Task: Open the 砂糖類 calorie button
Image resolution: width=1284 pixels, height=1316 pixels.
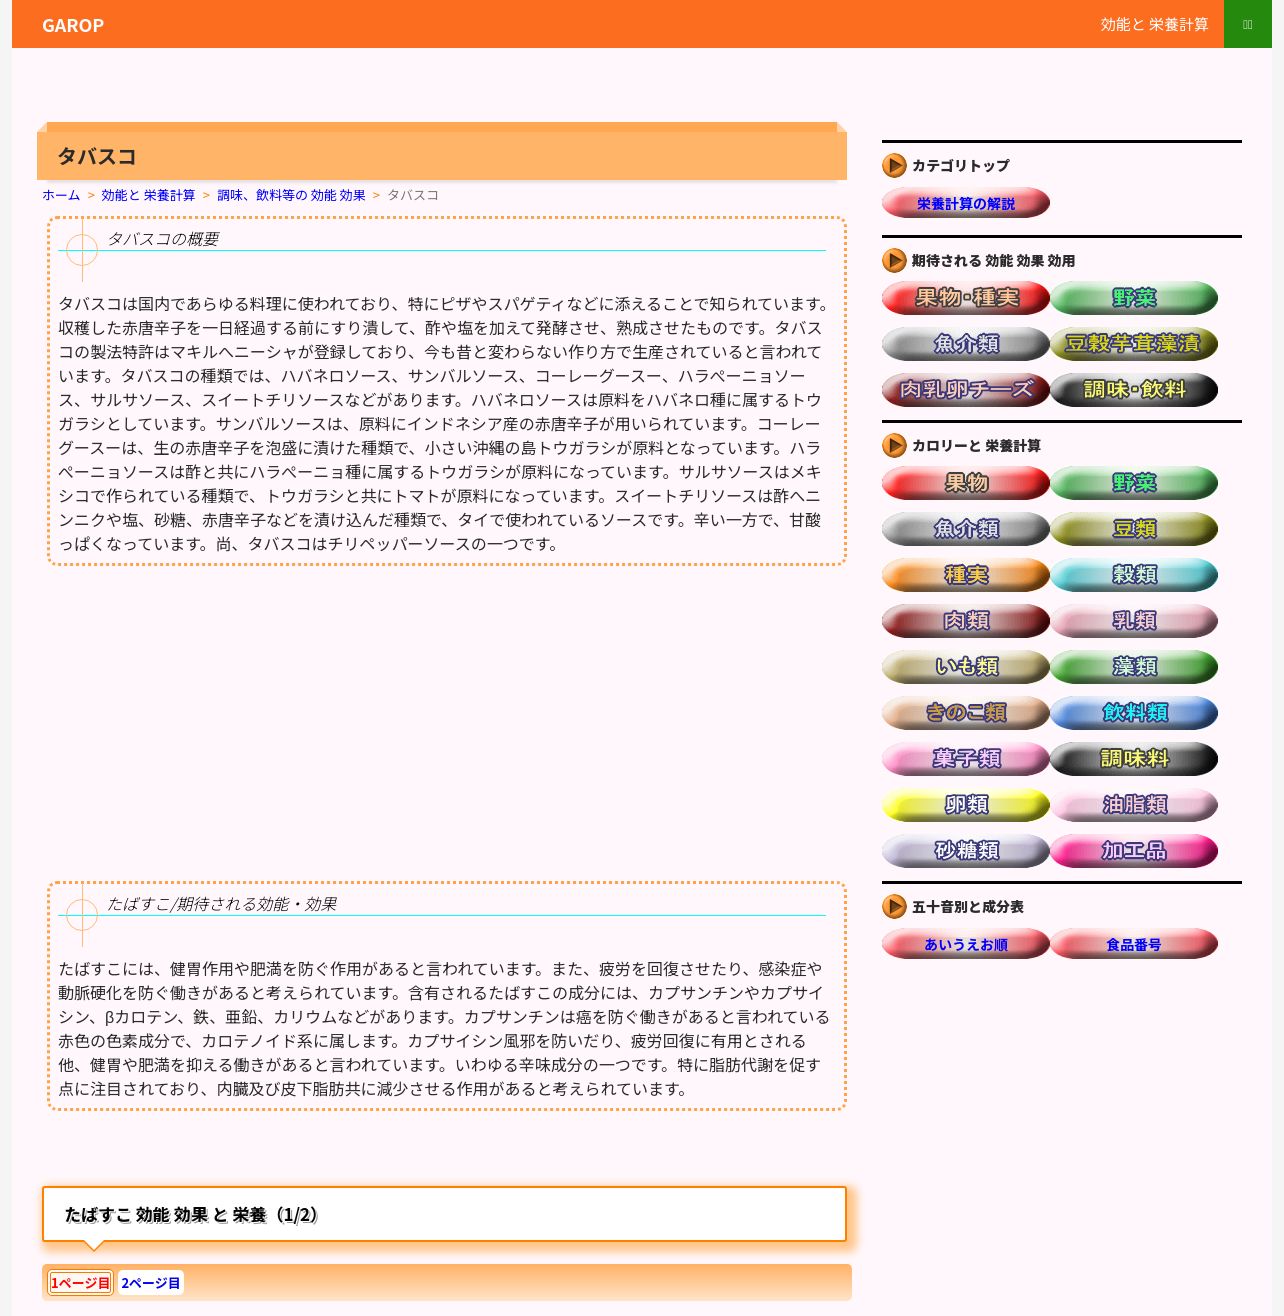Action: coord(966,851)
